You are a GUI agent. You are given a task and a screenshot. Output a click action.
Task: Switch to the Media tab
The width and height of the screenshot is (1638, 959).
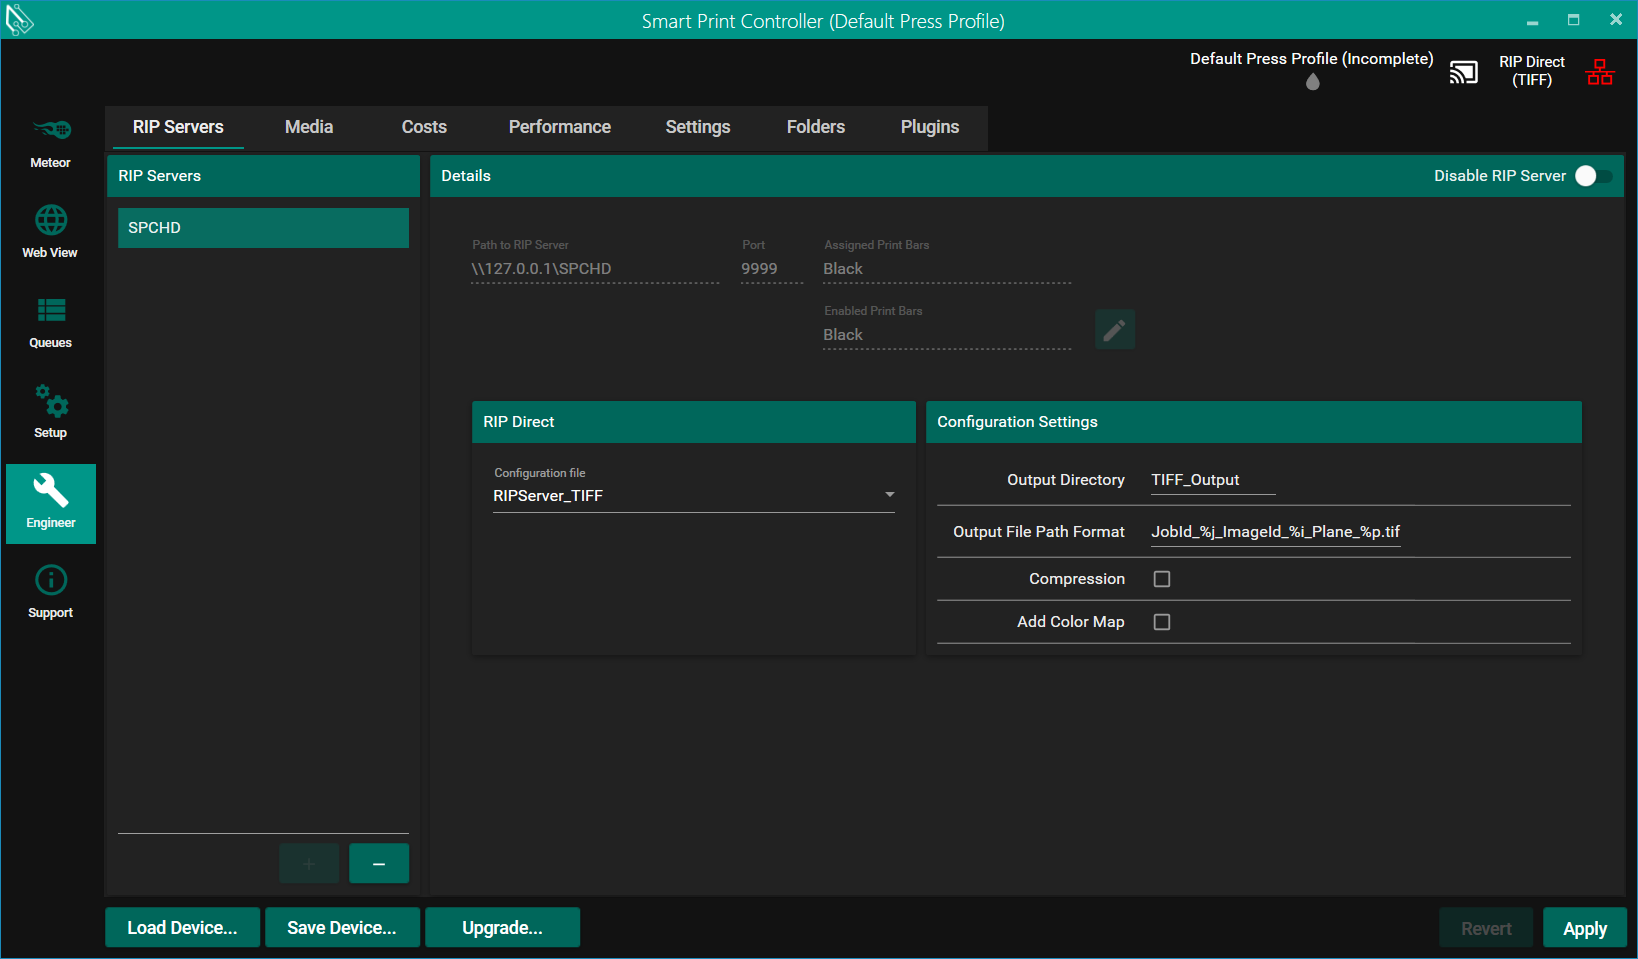(308, 127)
